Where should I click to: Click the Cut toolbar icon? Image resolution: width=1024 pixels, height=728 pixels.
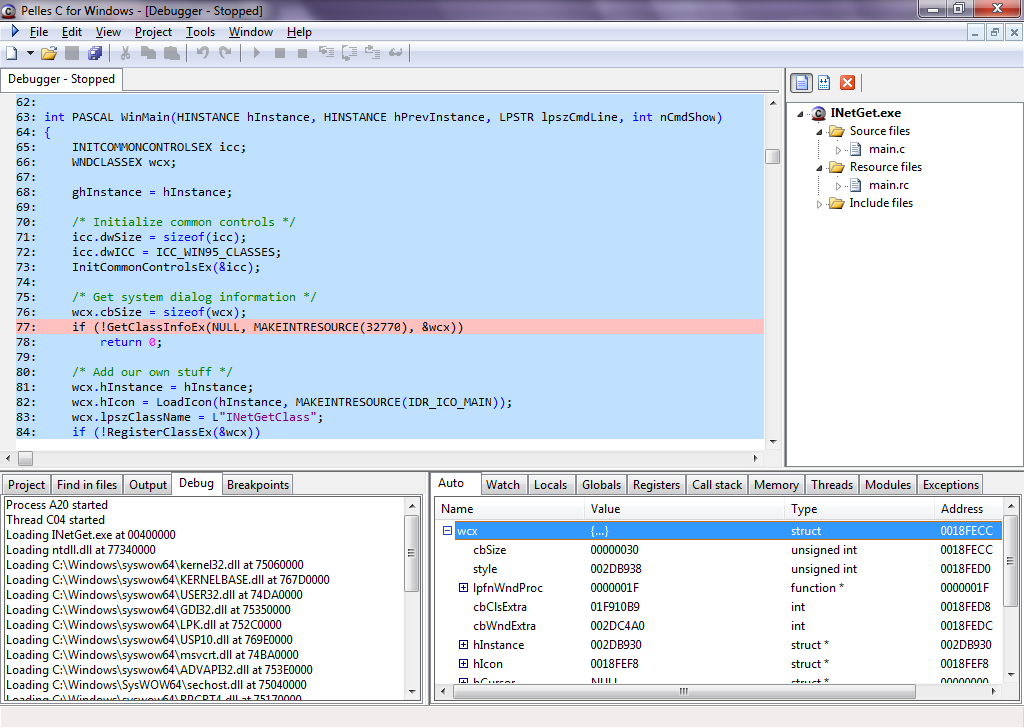[x=124, y=53]
